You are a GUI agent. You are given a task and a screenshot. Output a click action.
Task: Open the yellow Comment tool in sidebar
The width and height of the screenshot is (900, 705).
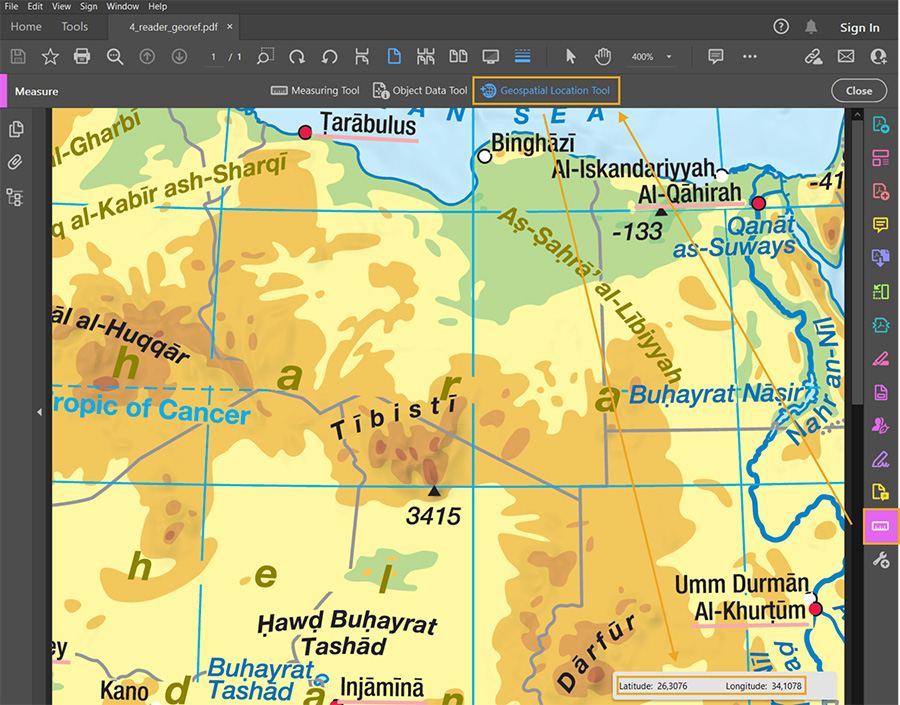880,224
